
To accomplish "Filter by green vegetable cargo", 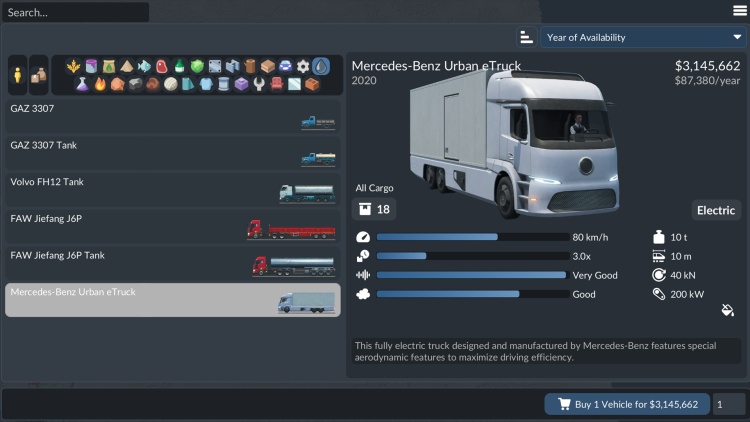I will tap(197, 66).
